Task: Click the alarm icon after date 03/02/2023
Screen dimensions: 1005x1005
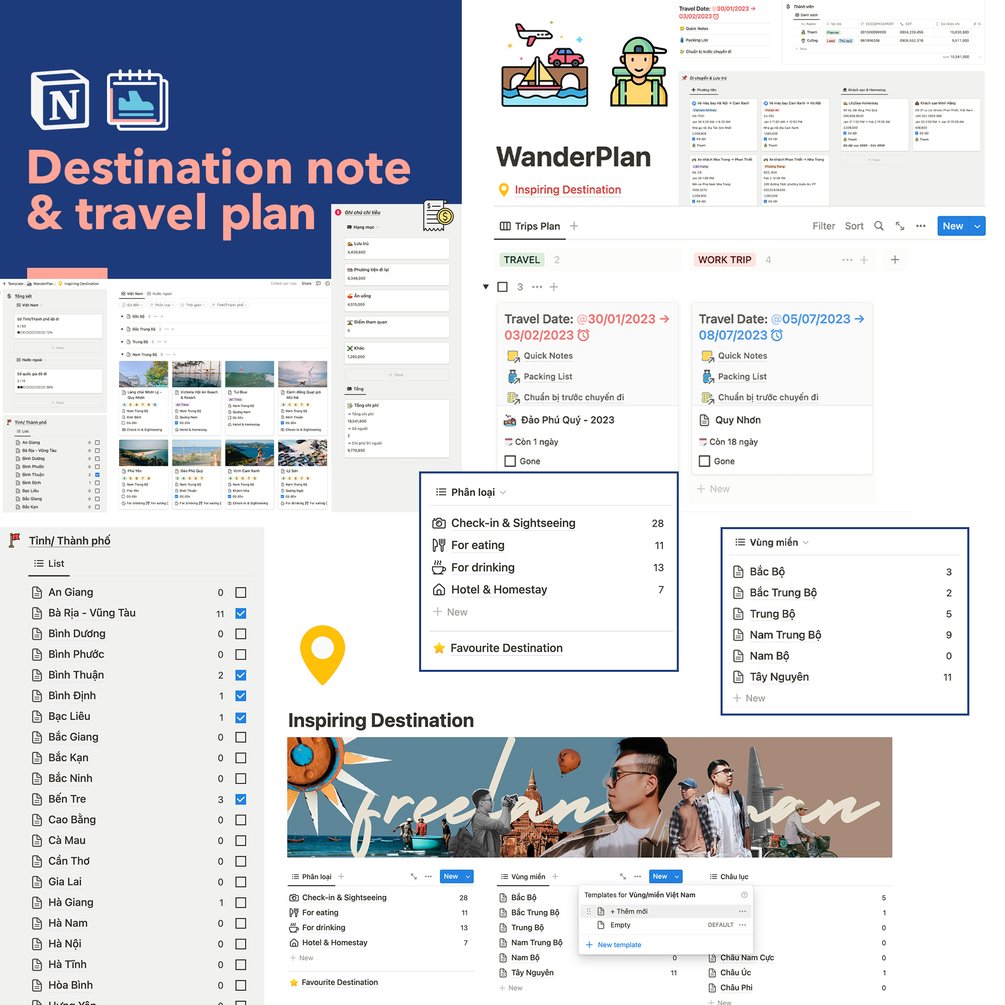Action: (x=583, y=335)
